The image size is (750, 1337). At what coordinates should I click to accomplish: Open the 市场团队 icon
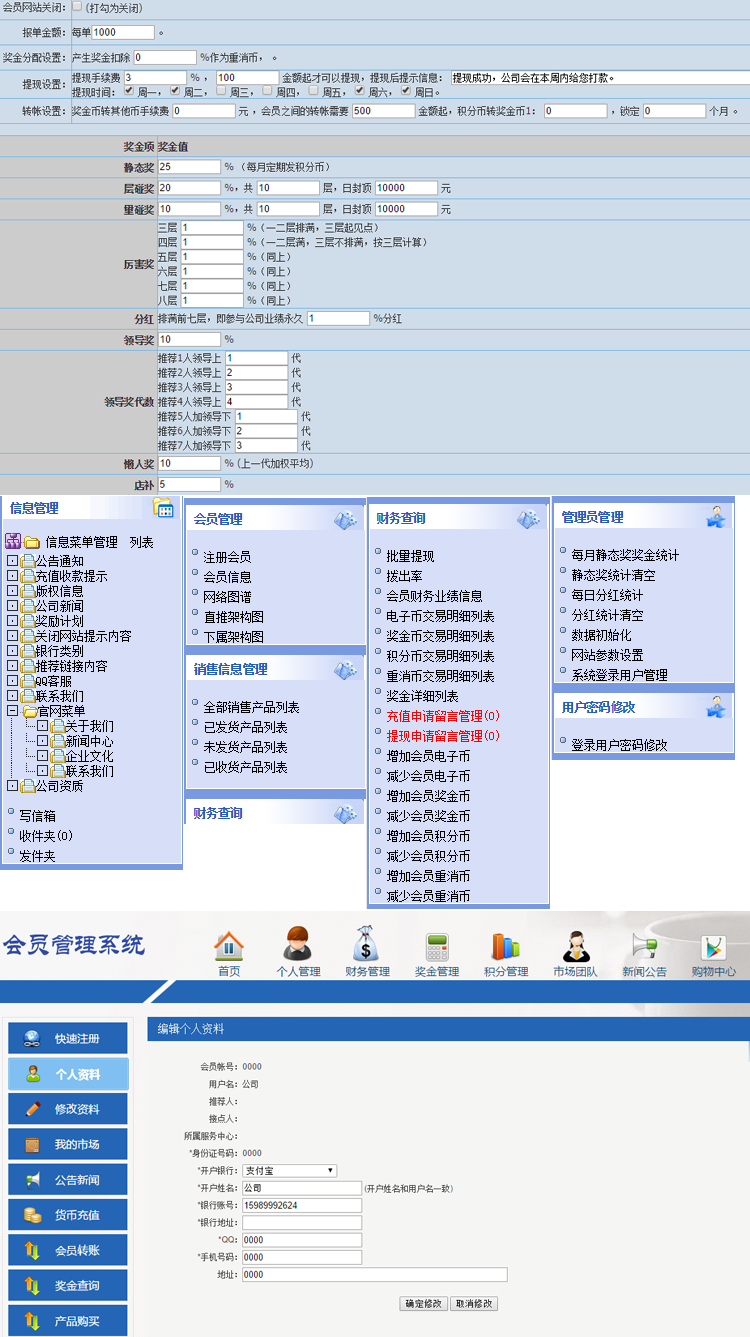(575, 946)
